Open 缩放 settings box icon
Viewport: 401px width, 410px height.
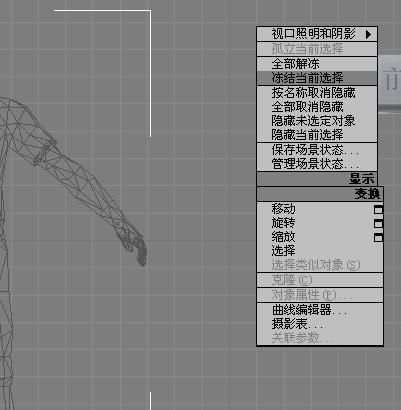click(x=378, y=238)
